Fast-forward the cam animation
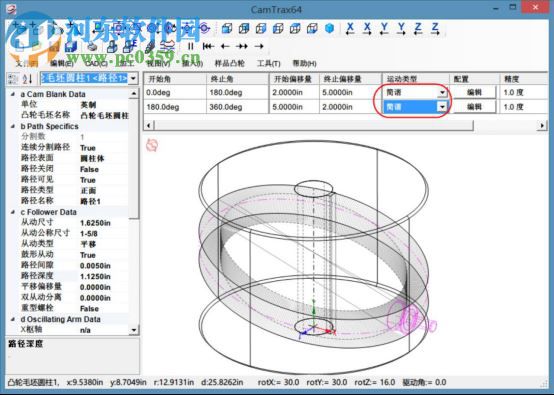Image resolution: width=554 pixels, height=395 pixels. [x=242, y=46]
